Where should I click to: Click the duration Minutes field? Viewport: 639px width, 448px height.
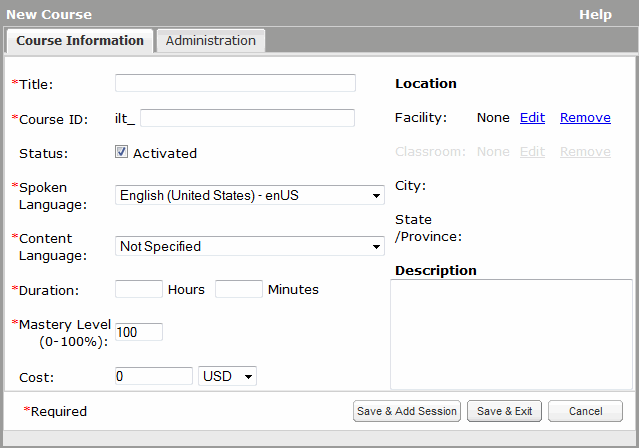coord(239,289)
